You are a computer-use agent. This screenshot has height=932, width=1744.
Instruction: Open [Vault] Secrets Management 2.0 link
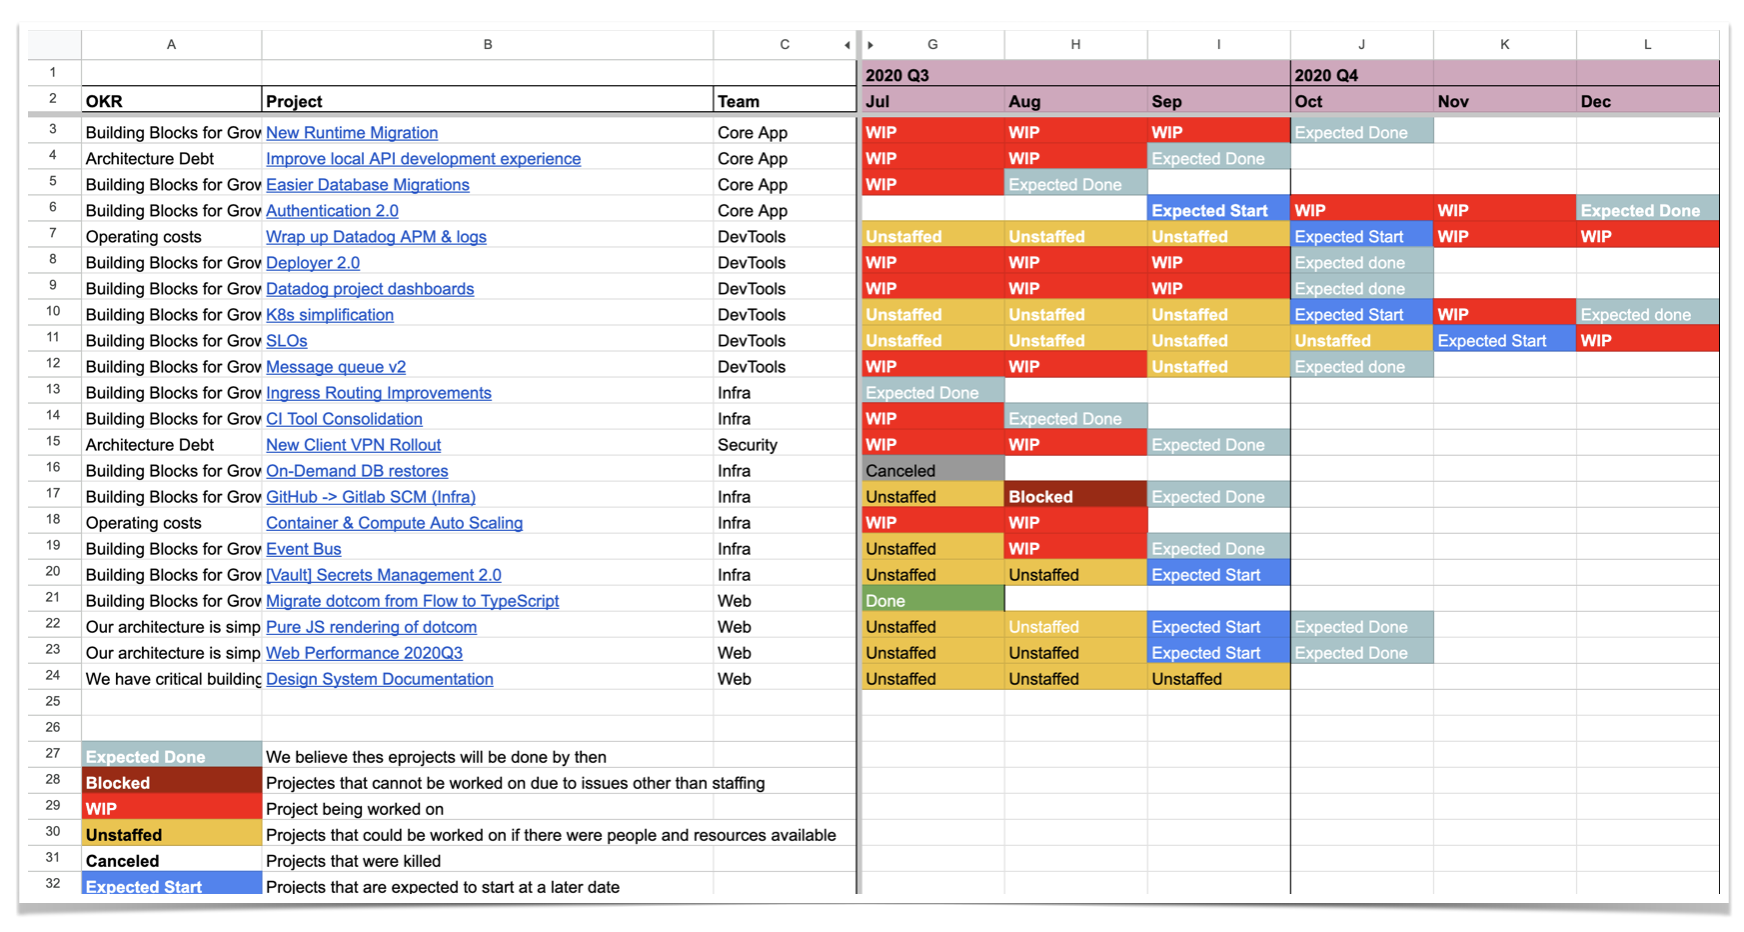point(384,574)
